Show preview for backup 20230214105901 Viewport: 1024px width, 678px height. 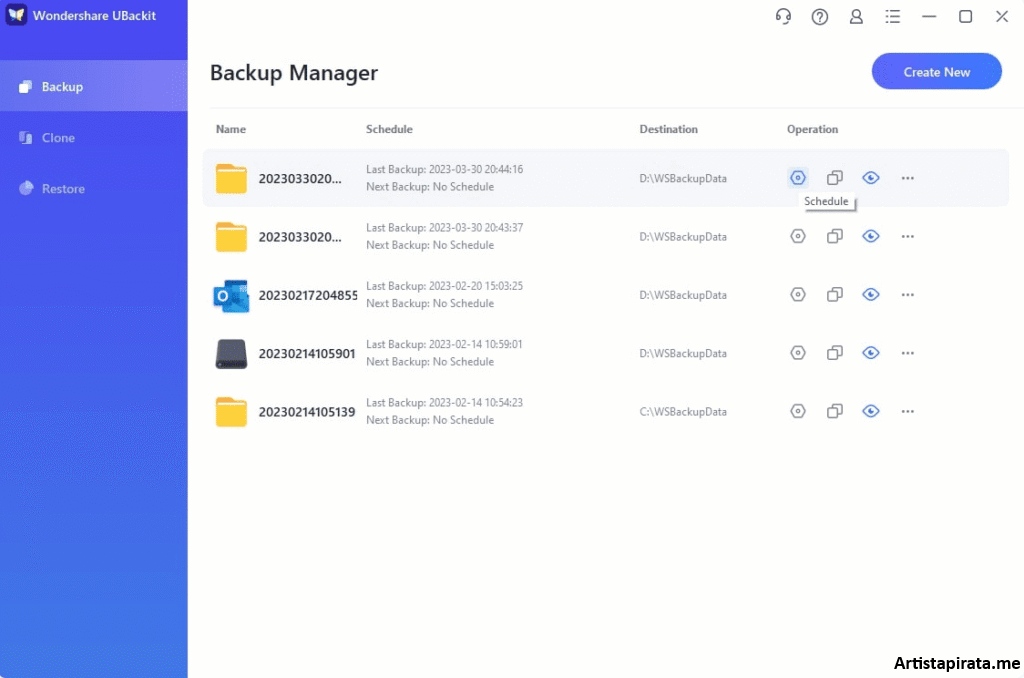tap(870, 352)
